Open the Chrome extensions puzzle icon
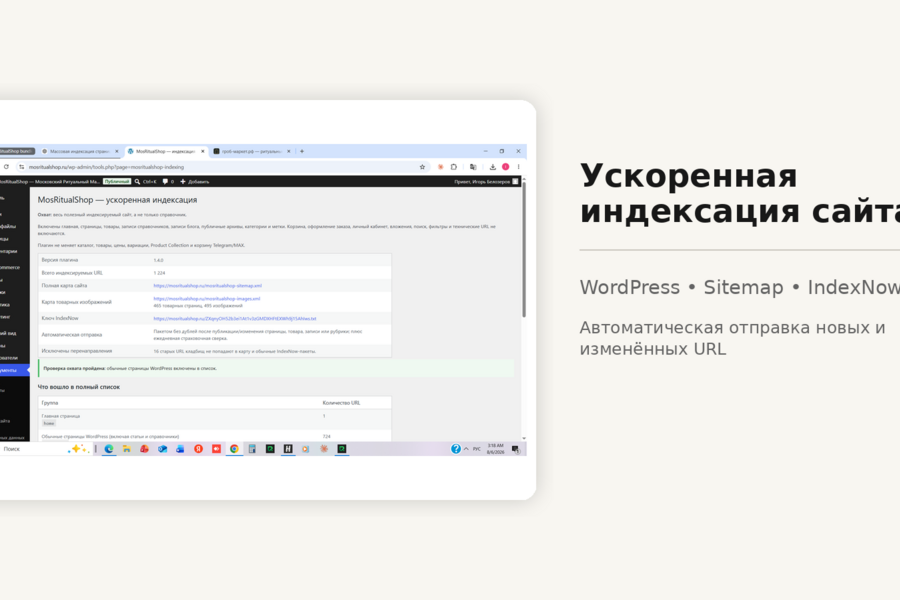Viewport: 900px width, 600px height. coord(453,167)
